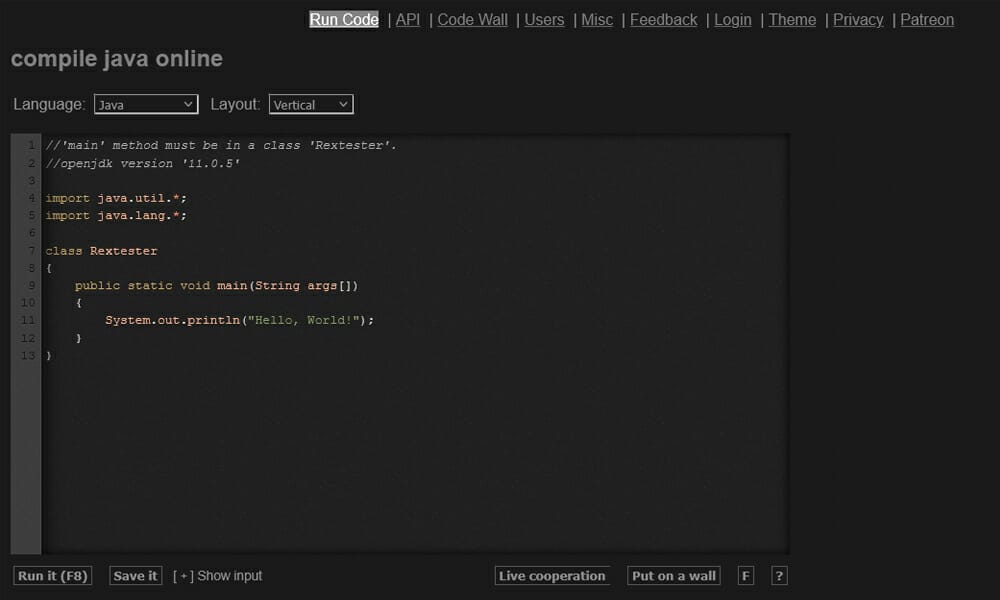Click the 'import java.util.*;' line
This screenshot has height=600, width=1000.
coord(116,198)
